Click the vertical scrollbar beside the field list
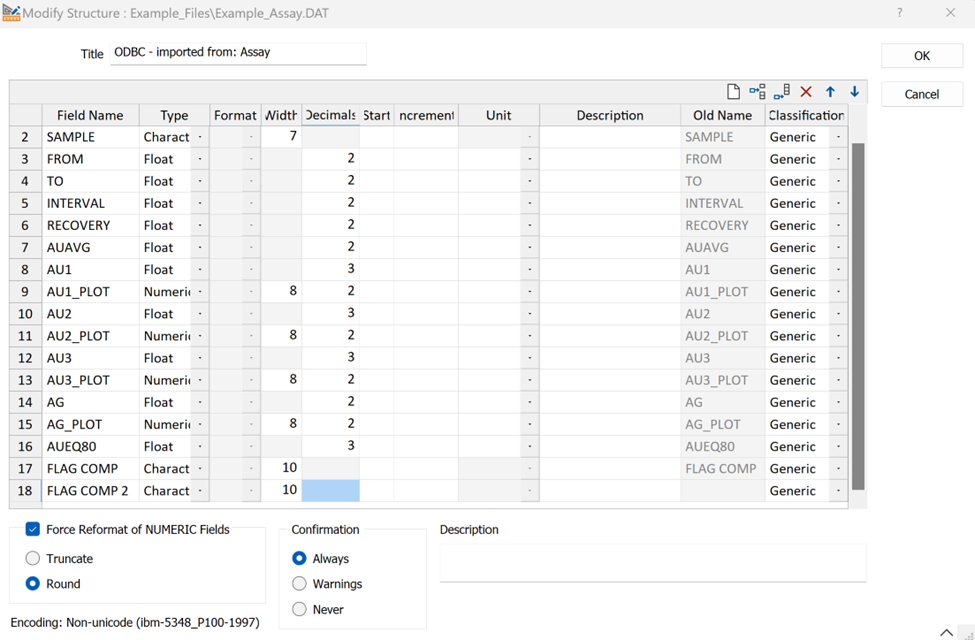The height and width of the screenshot is (640, 975). click(x=855, y=300)
